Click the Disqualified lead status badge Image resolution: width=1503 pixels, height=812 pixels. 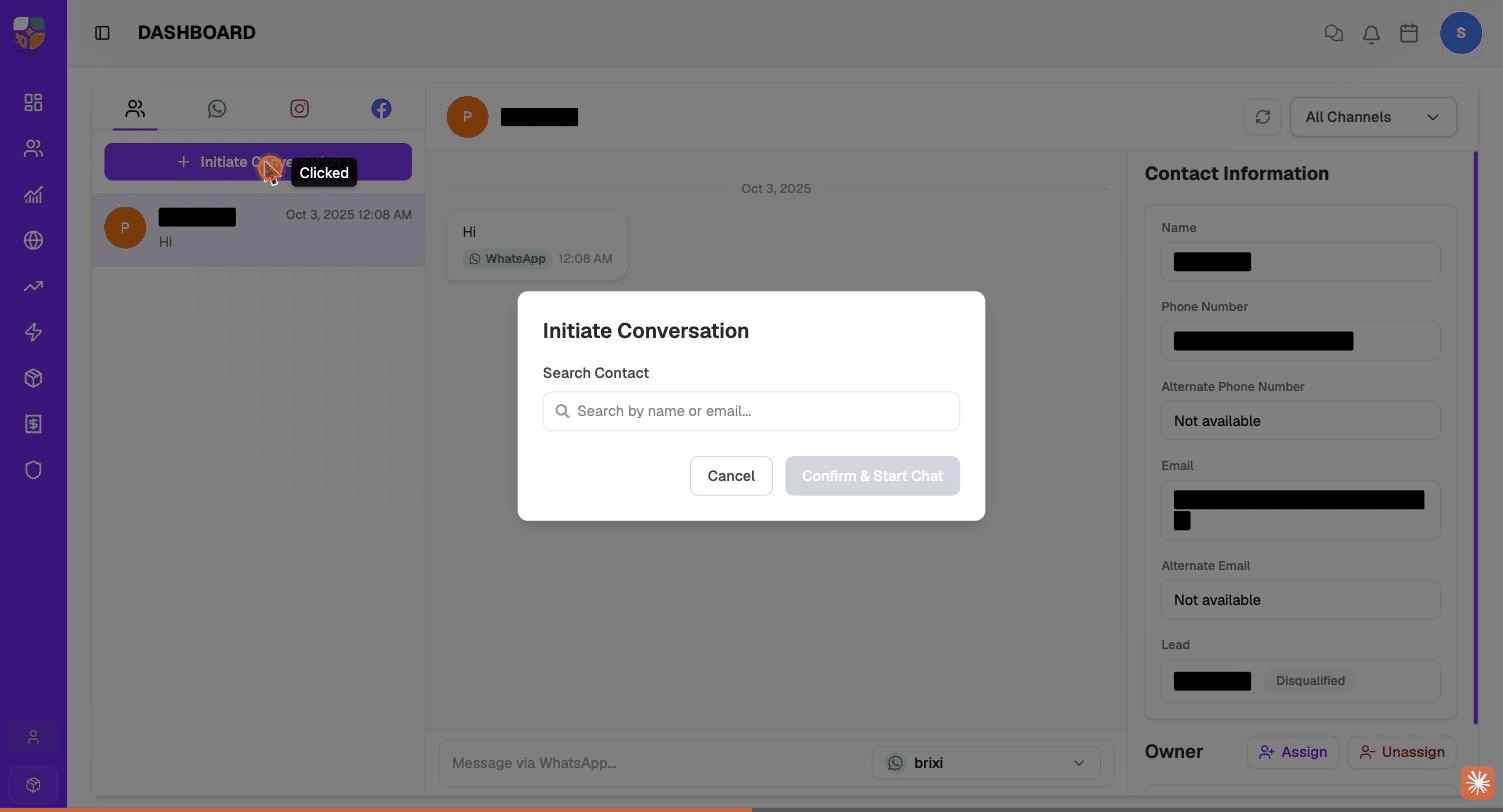point(1310,681)
